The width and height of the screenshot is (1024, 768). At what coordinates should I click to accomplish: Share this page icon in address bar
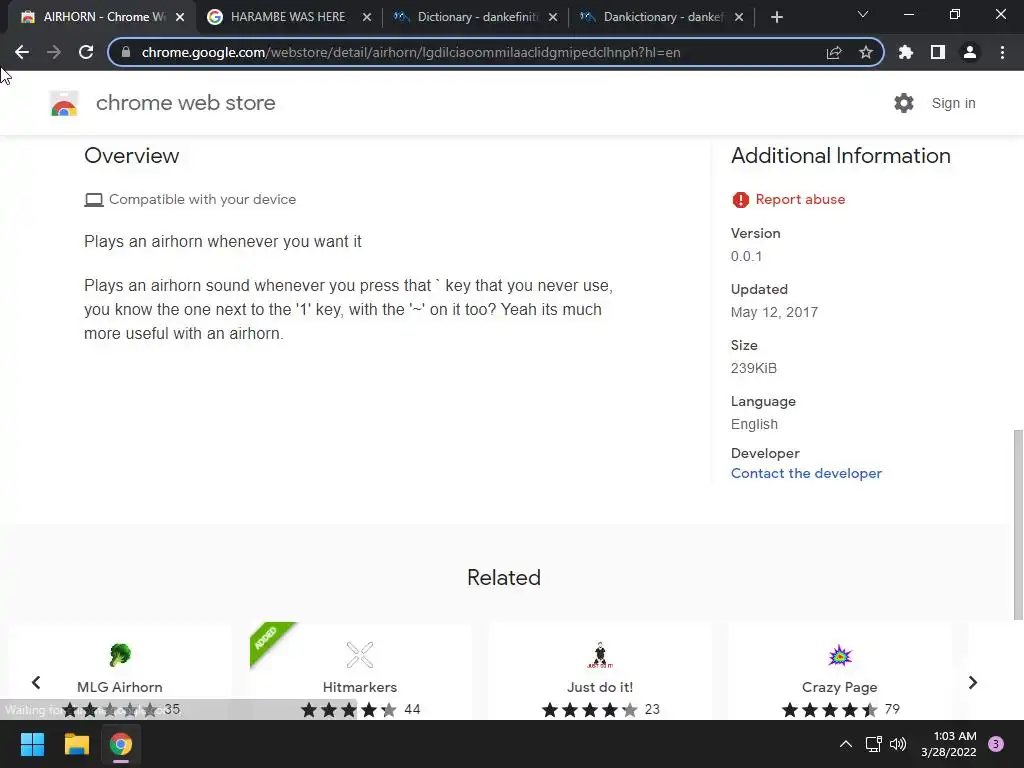point(834,52)
